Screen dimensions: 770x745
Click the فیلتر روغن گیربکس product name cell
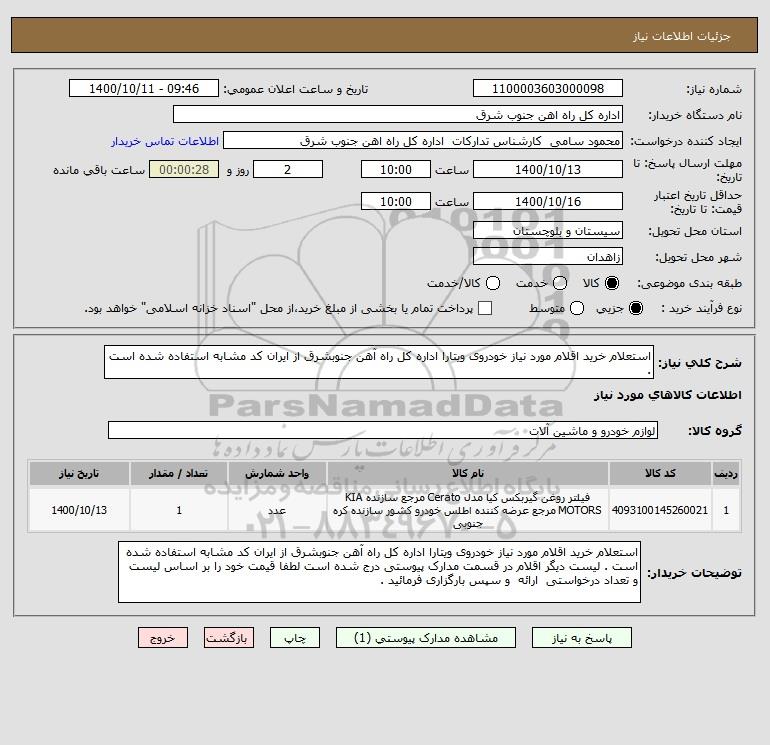468,510
